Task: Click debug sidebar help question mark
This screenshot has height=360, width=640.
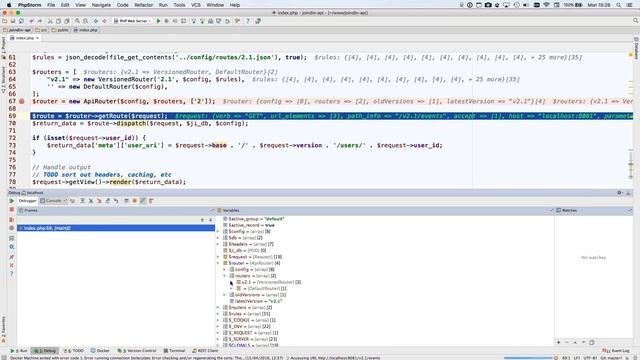Action: (11, 273)
